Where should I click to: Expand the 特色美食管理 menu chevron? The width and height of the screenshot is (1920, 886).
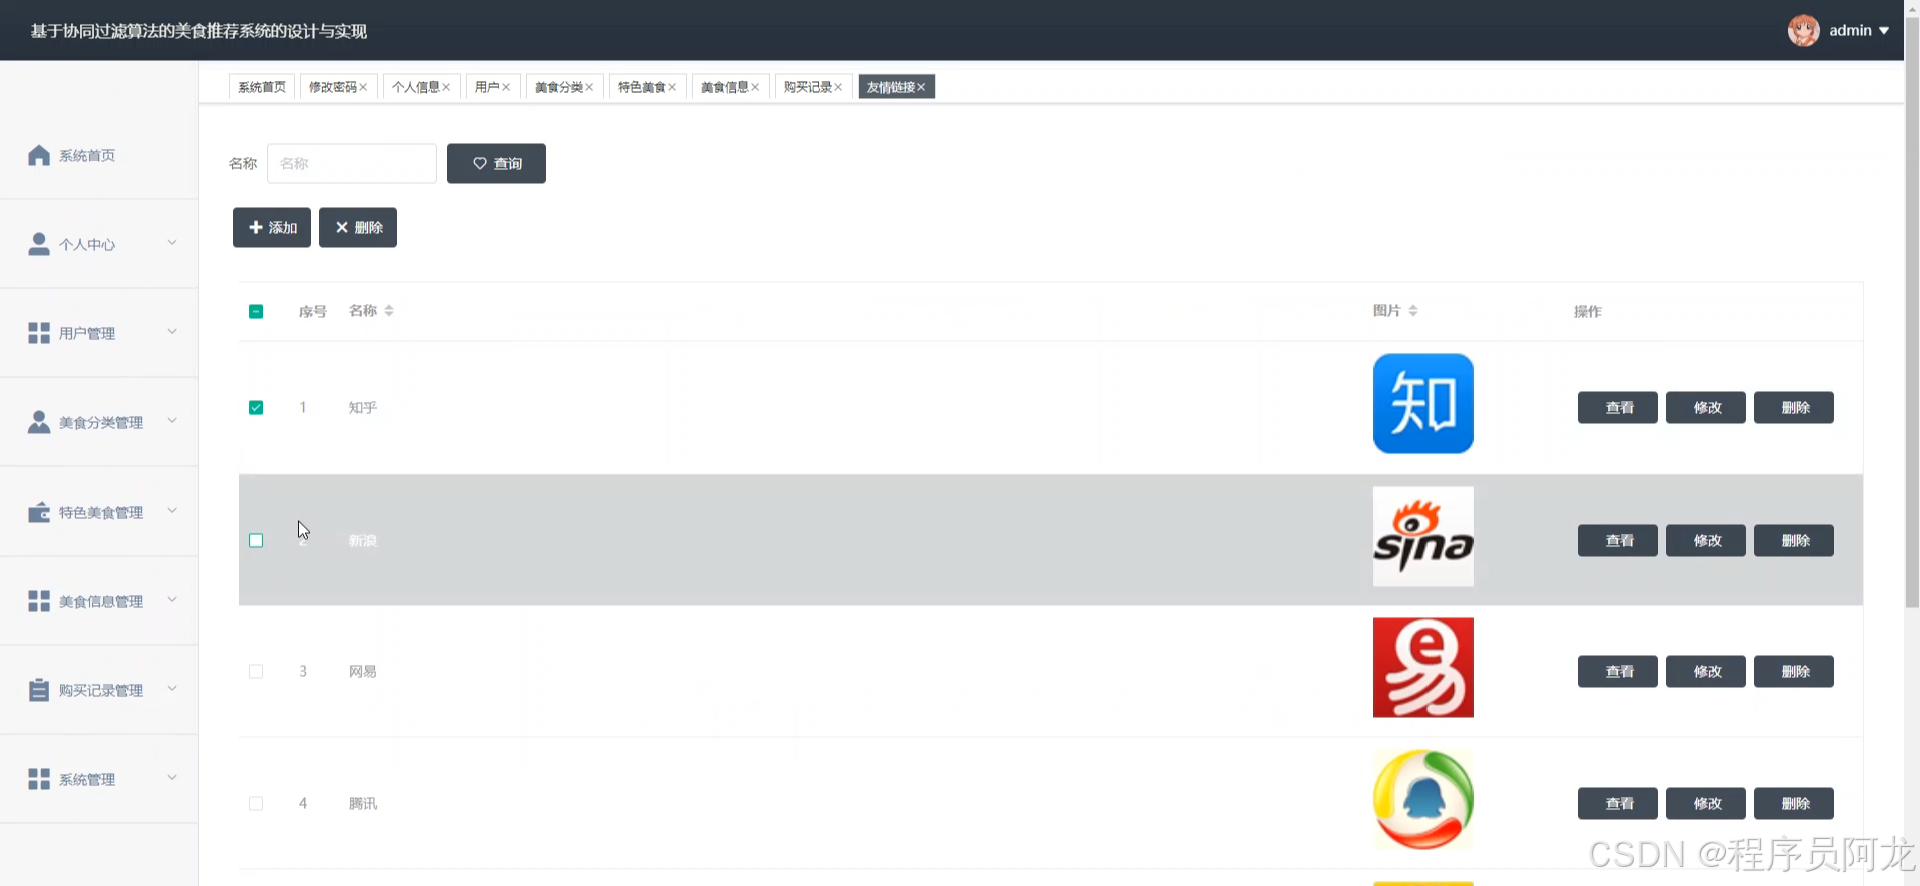[x=172, y=511]
